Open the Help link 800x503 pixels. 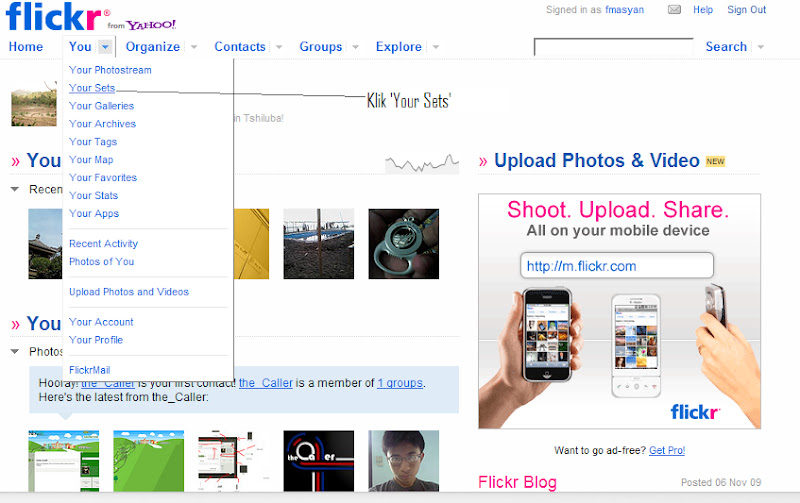point(703,10)
